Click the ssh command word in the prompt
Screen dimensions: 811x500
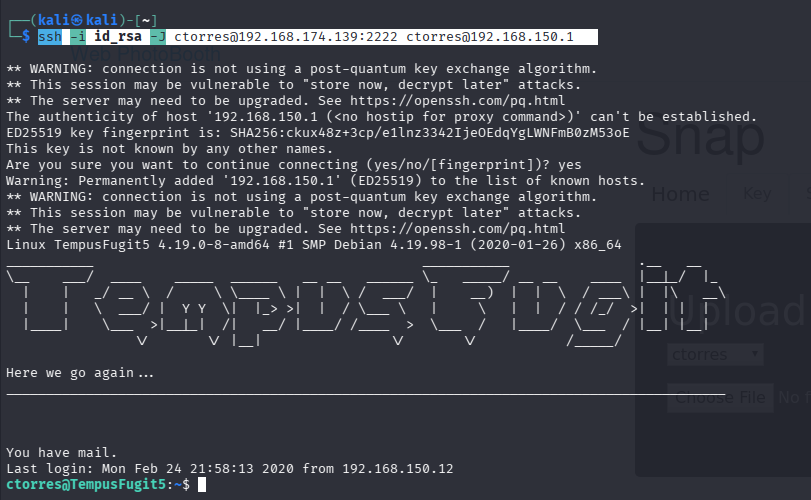tap(50, 37)
